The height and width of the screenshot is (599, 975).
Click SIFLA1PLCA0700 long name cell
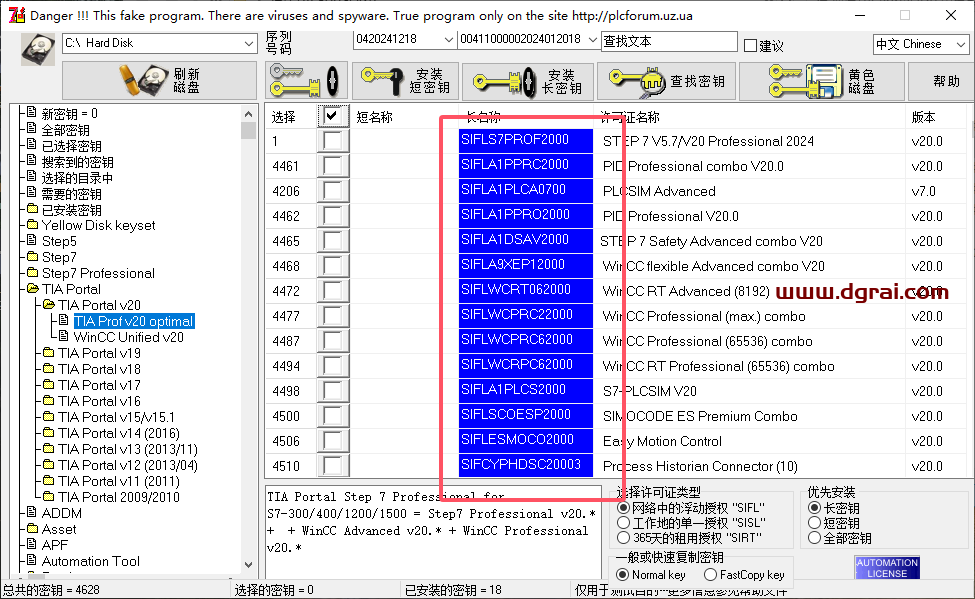[525, 190]
